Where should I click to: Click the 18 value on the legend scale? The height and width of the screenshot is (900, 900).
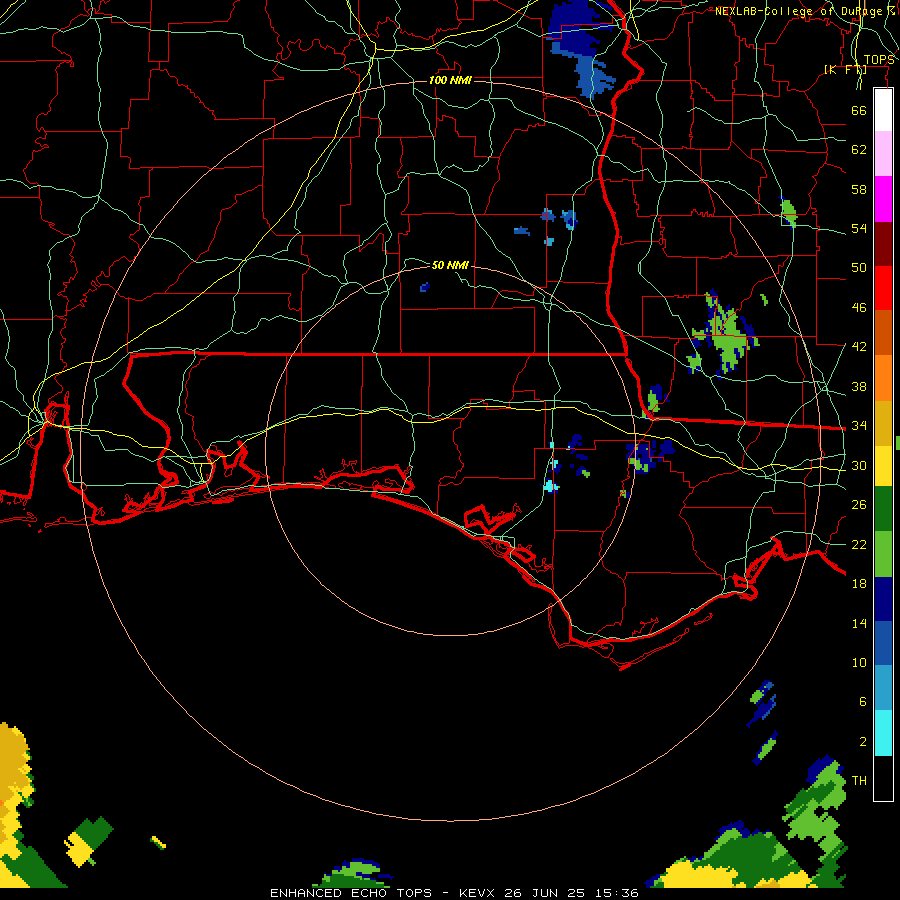coord(859,584)
